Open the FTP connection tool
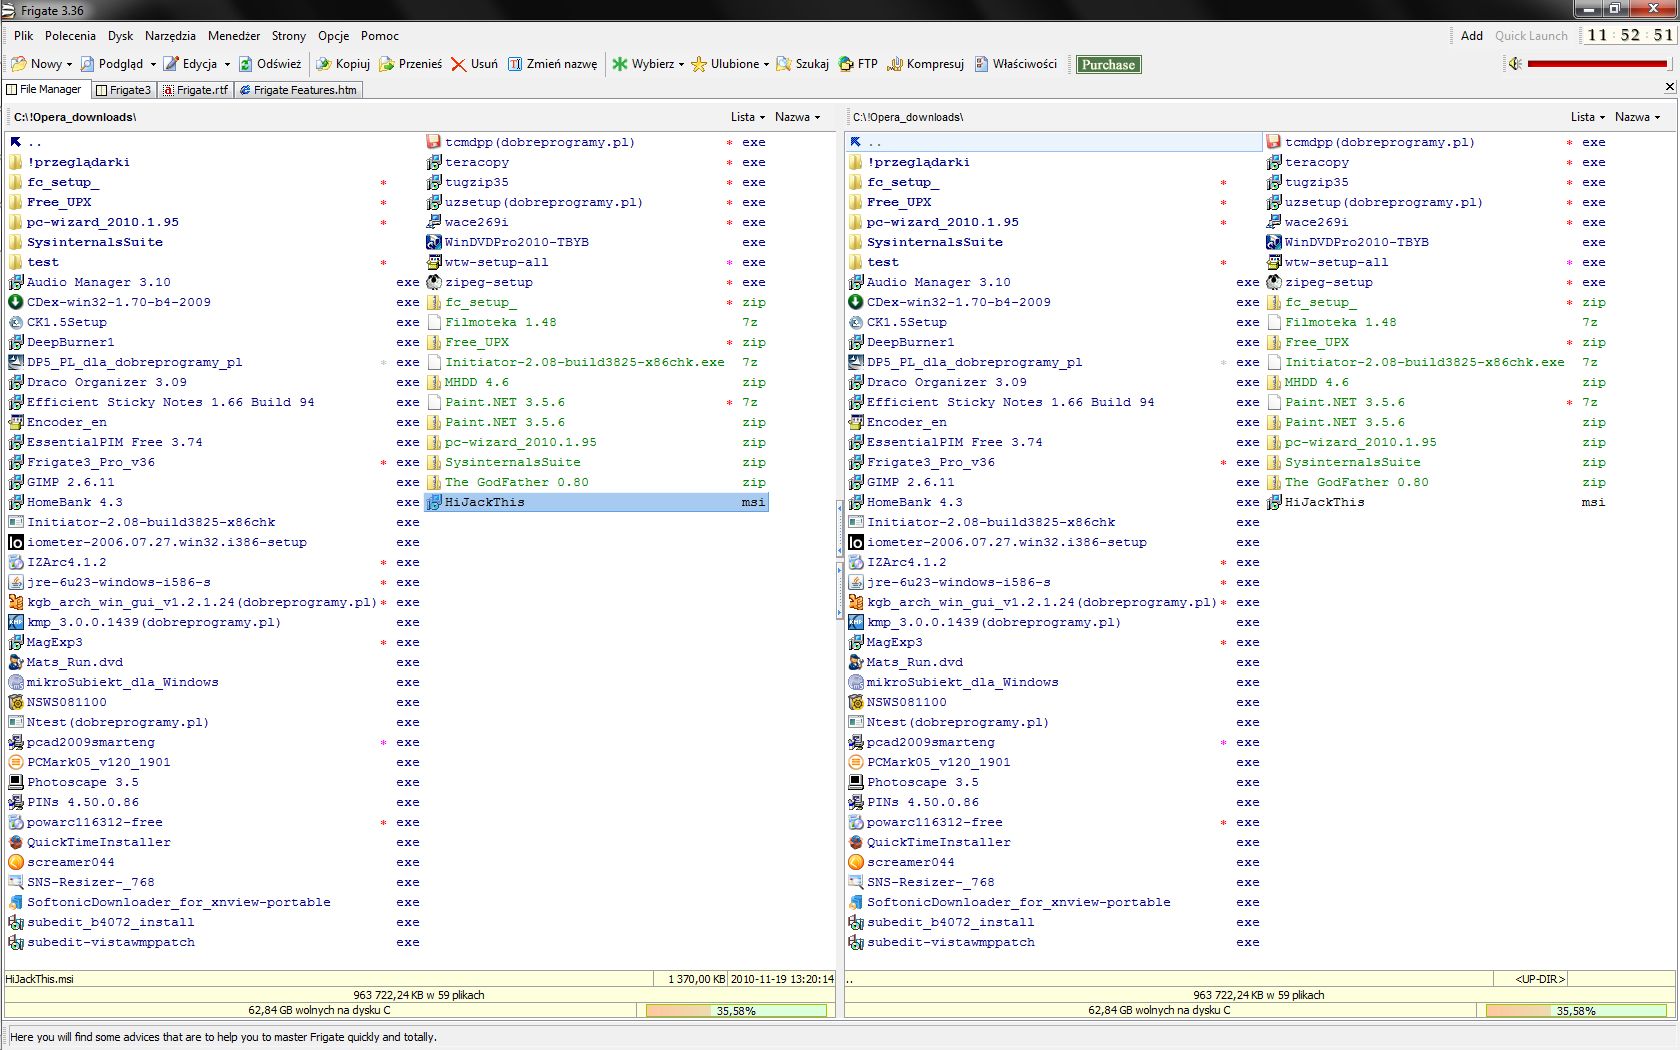The height and width of the screenshot is (1050, 1680). [x=858, y=64]
